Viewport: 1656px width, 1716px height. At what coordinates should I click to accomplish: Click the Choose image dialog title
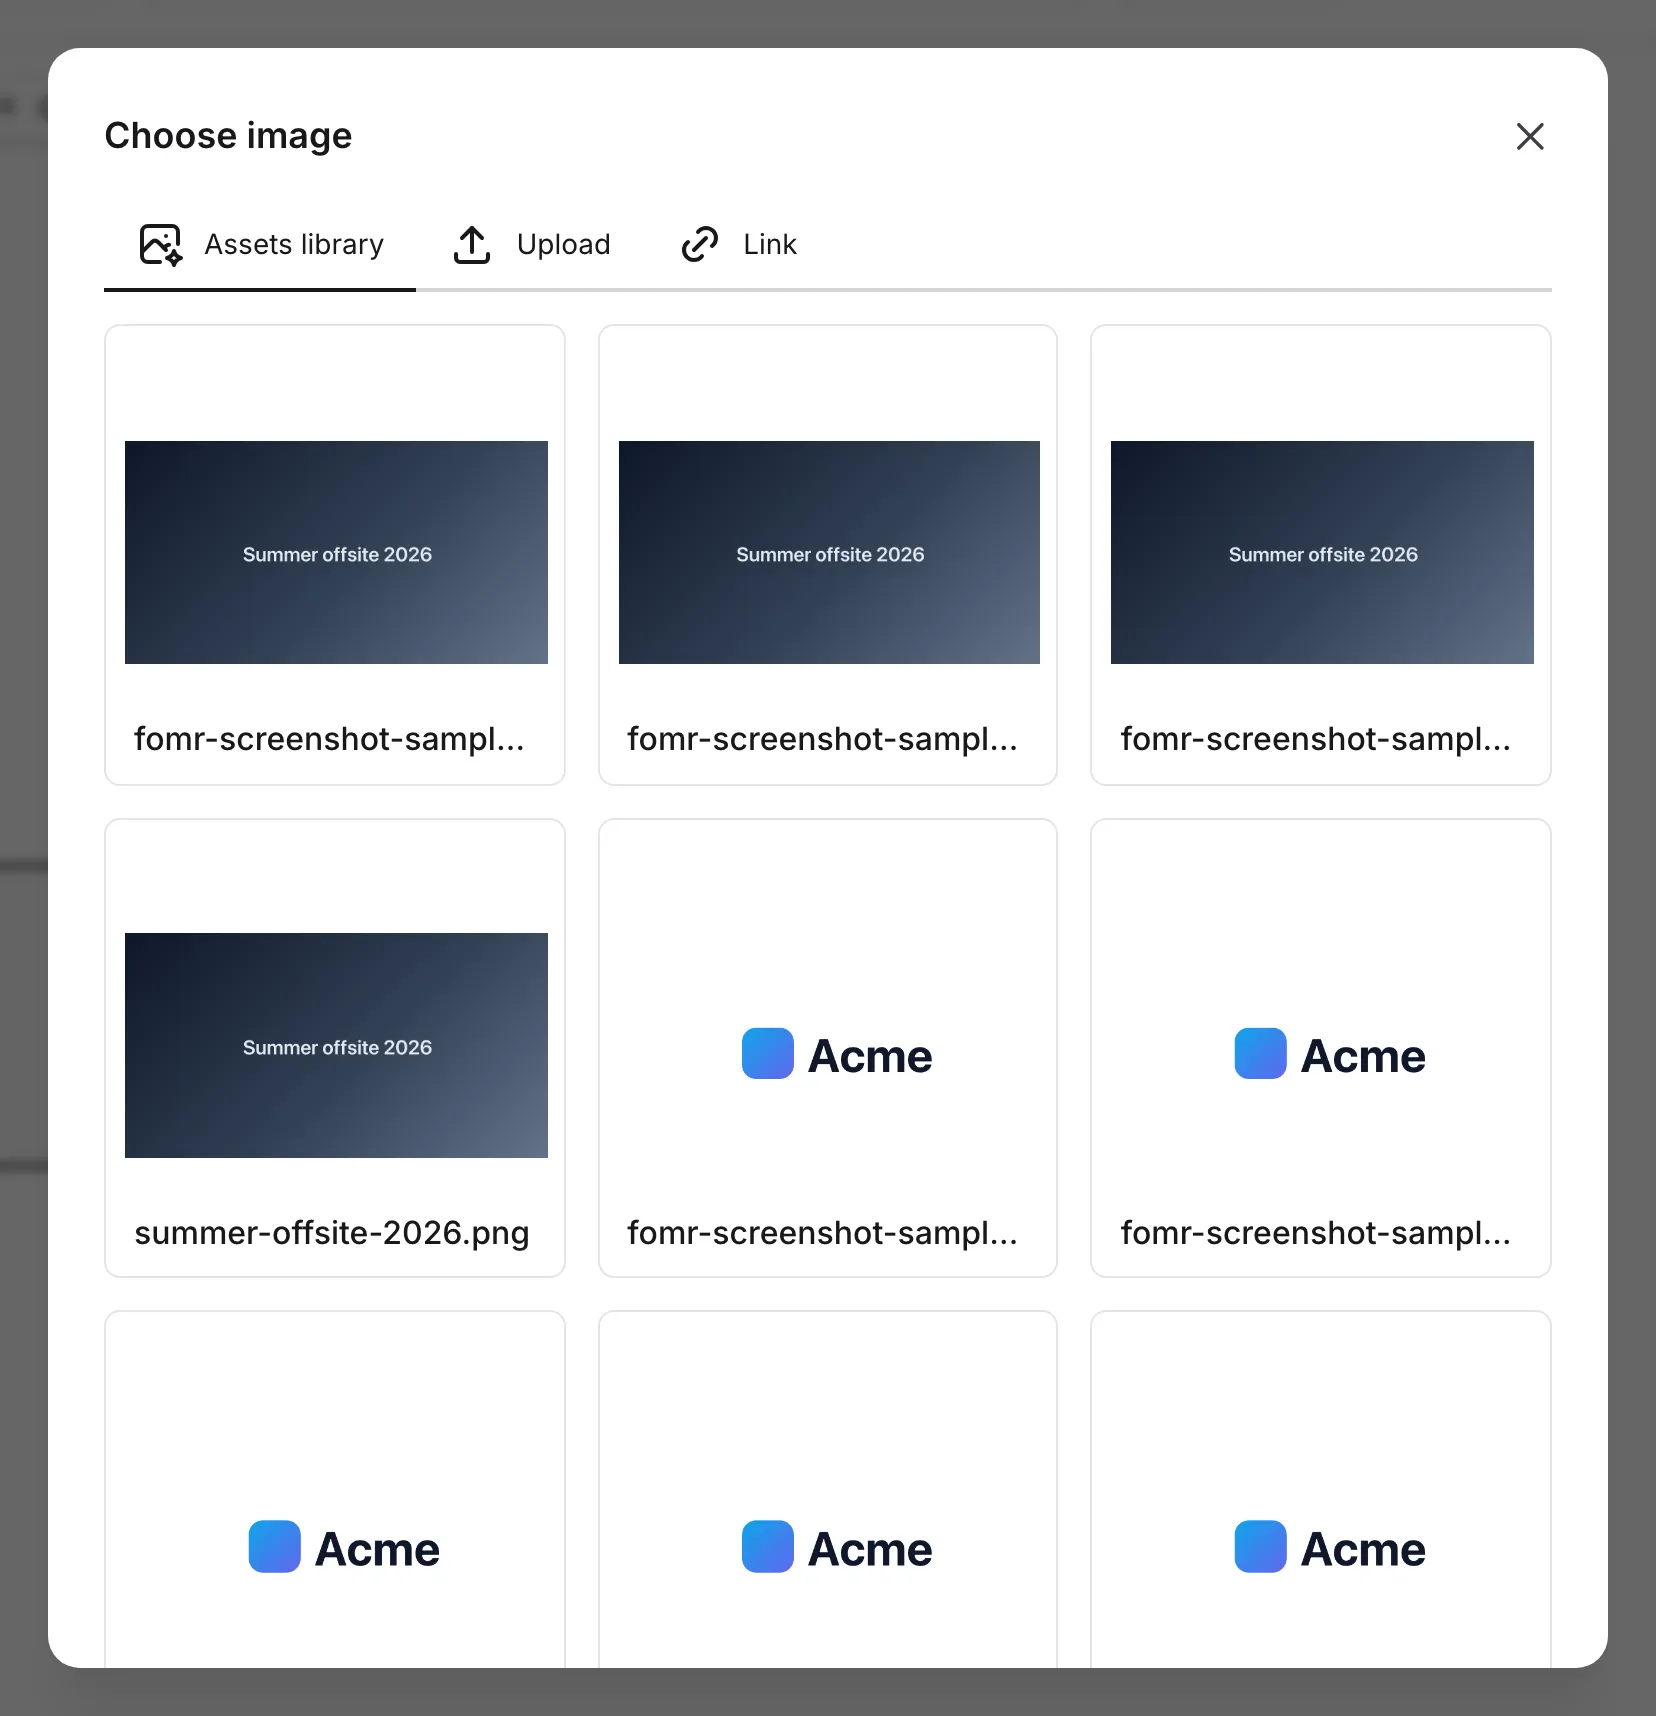[x=228, y=136]
